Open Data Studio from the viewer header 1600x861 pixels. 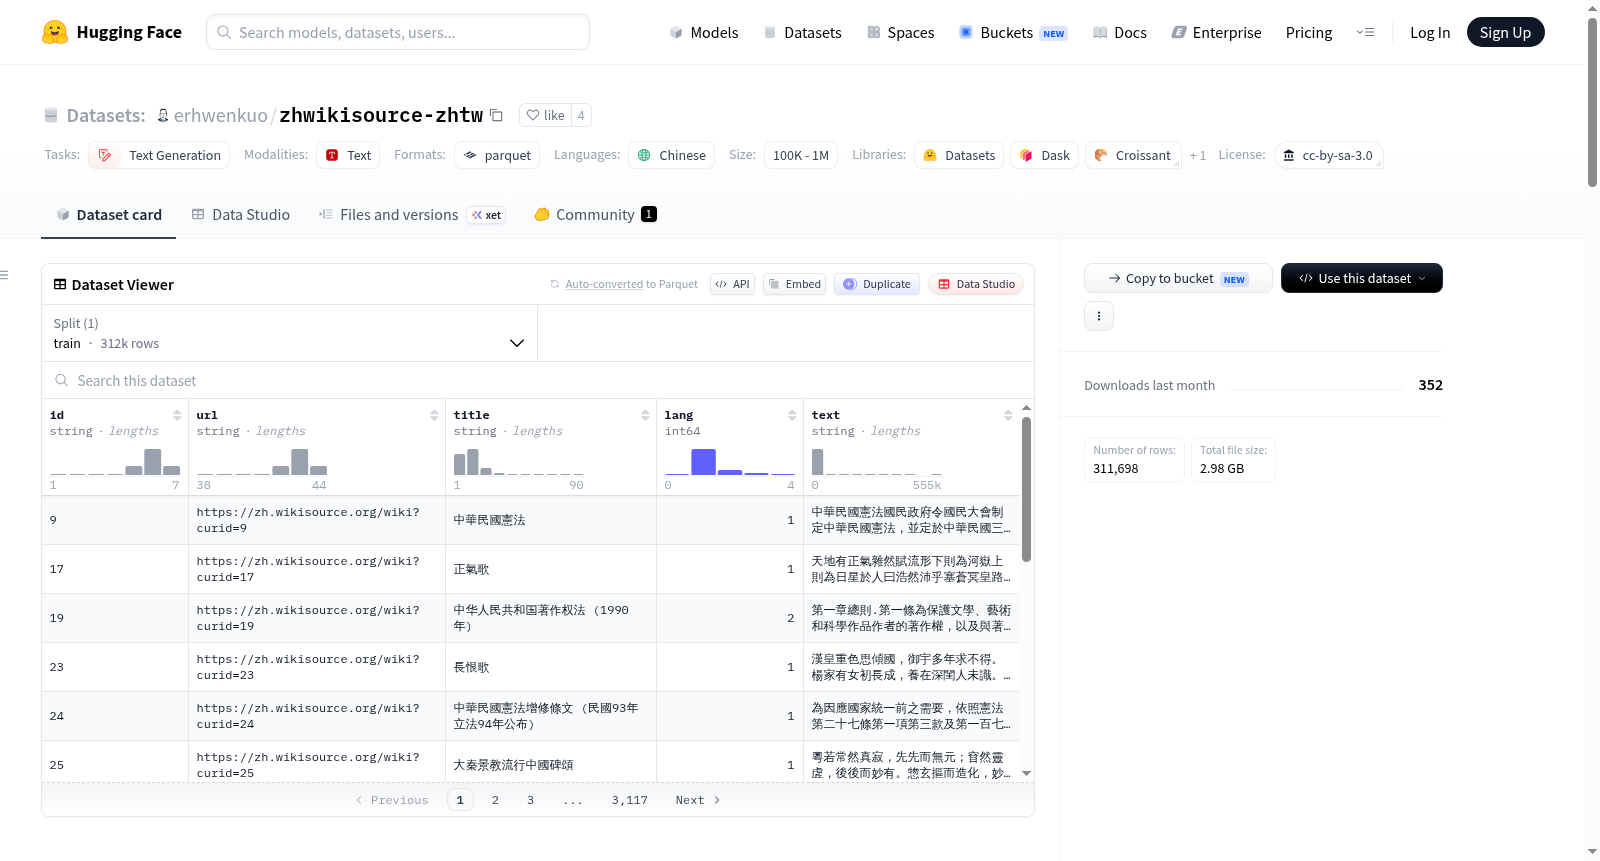click(x=976, y=284)
